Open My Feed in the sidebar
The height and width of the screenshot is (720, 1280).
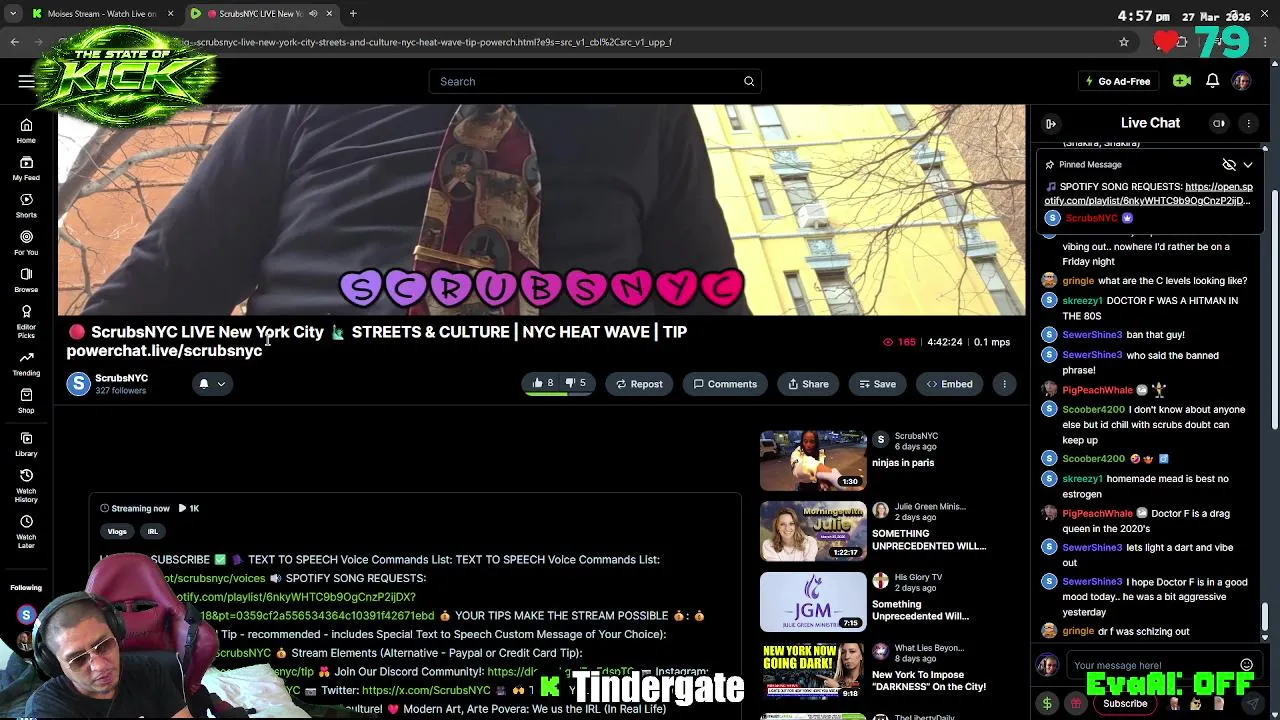[x=26, y=168]
